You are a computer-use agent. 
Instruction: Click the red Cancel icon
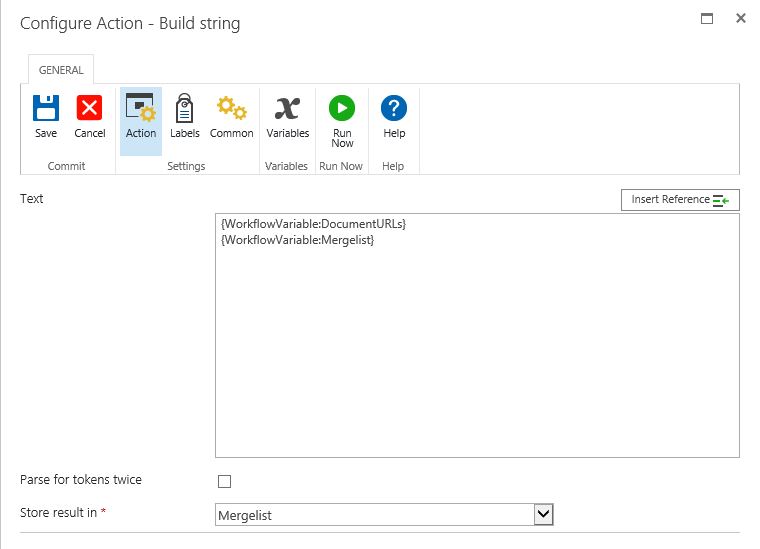(x=90, y=109)
